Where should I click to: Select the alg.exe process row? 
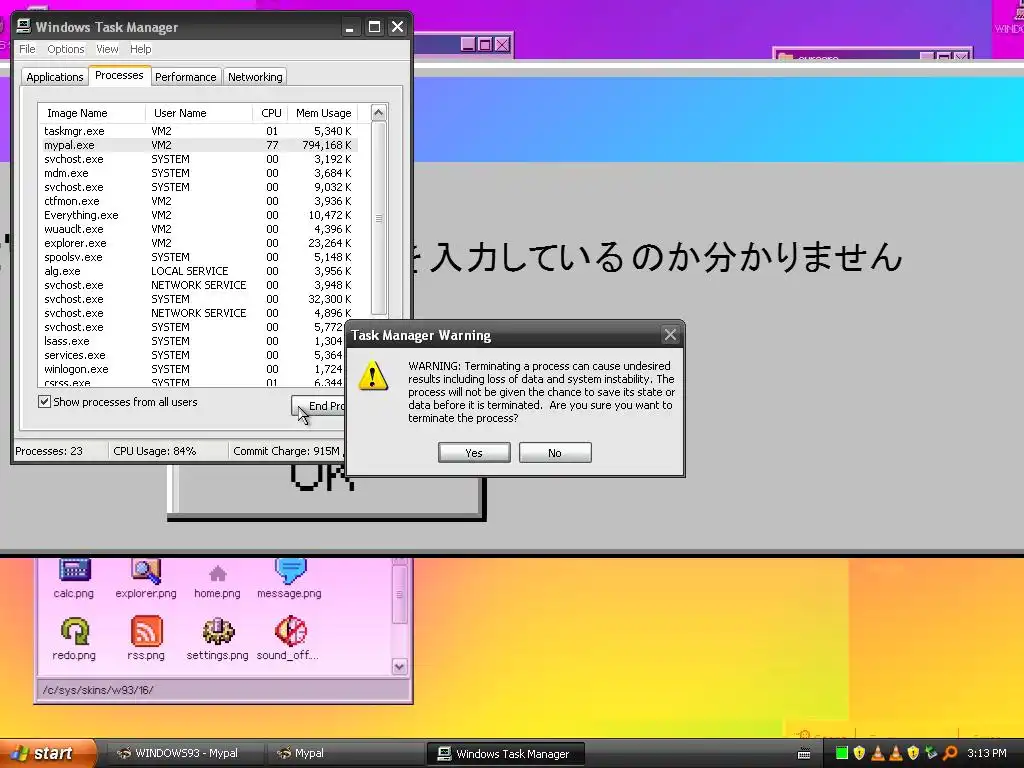click(198, 271)
